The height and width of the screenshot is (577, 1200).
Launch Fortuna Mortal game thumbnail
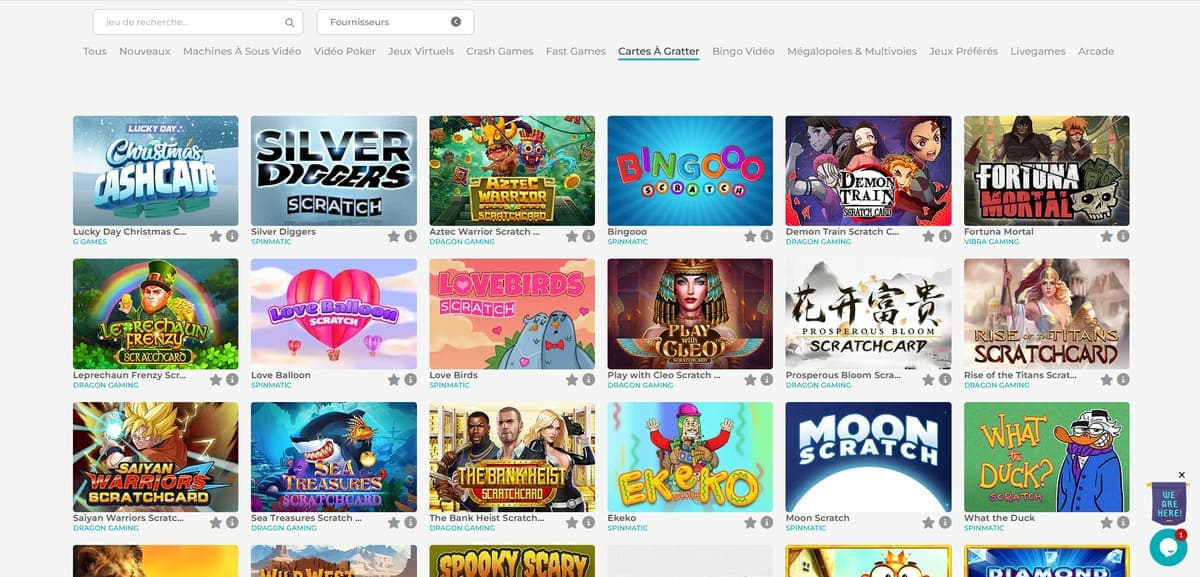click(1046, 170)
